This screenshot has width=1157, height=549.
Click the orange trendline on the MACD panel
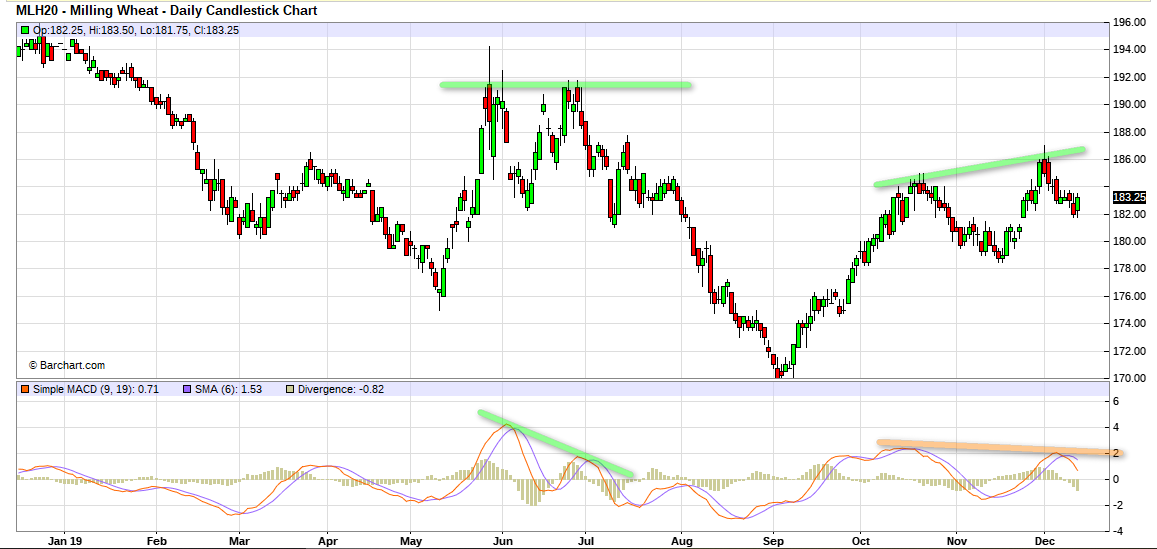[1000, 447]
